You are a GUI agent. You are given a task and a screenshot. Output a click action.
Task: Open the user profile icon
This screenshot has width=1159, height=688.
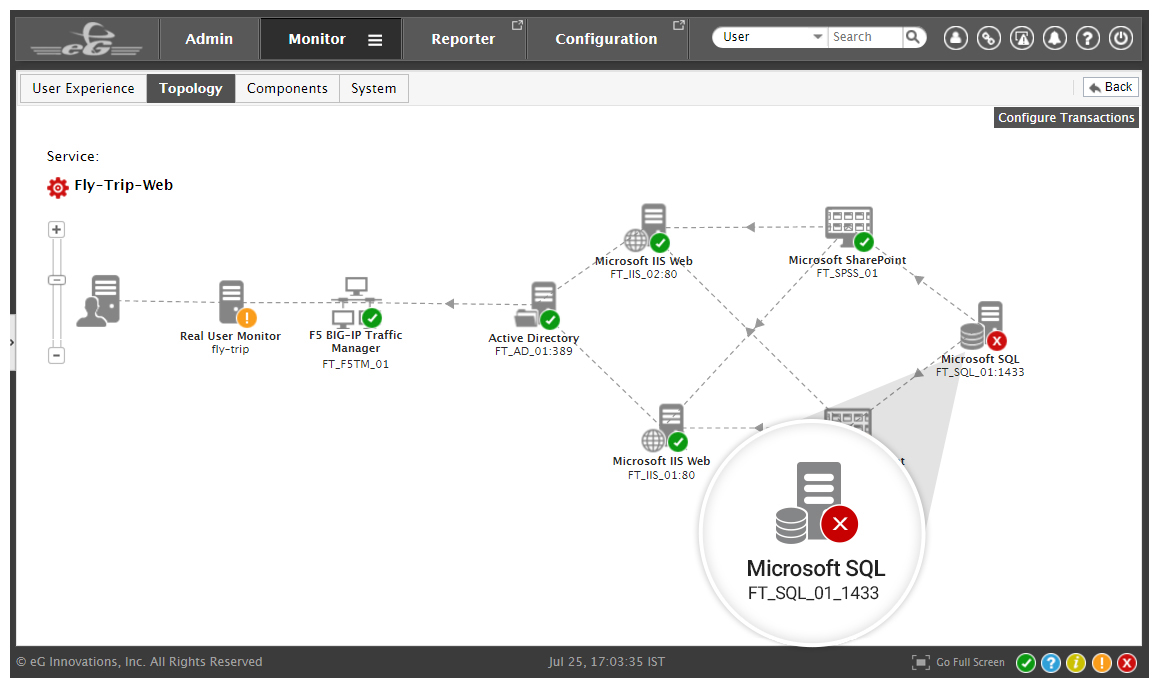pos(956,38)
